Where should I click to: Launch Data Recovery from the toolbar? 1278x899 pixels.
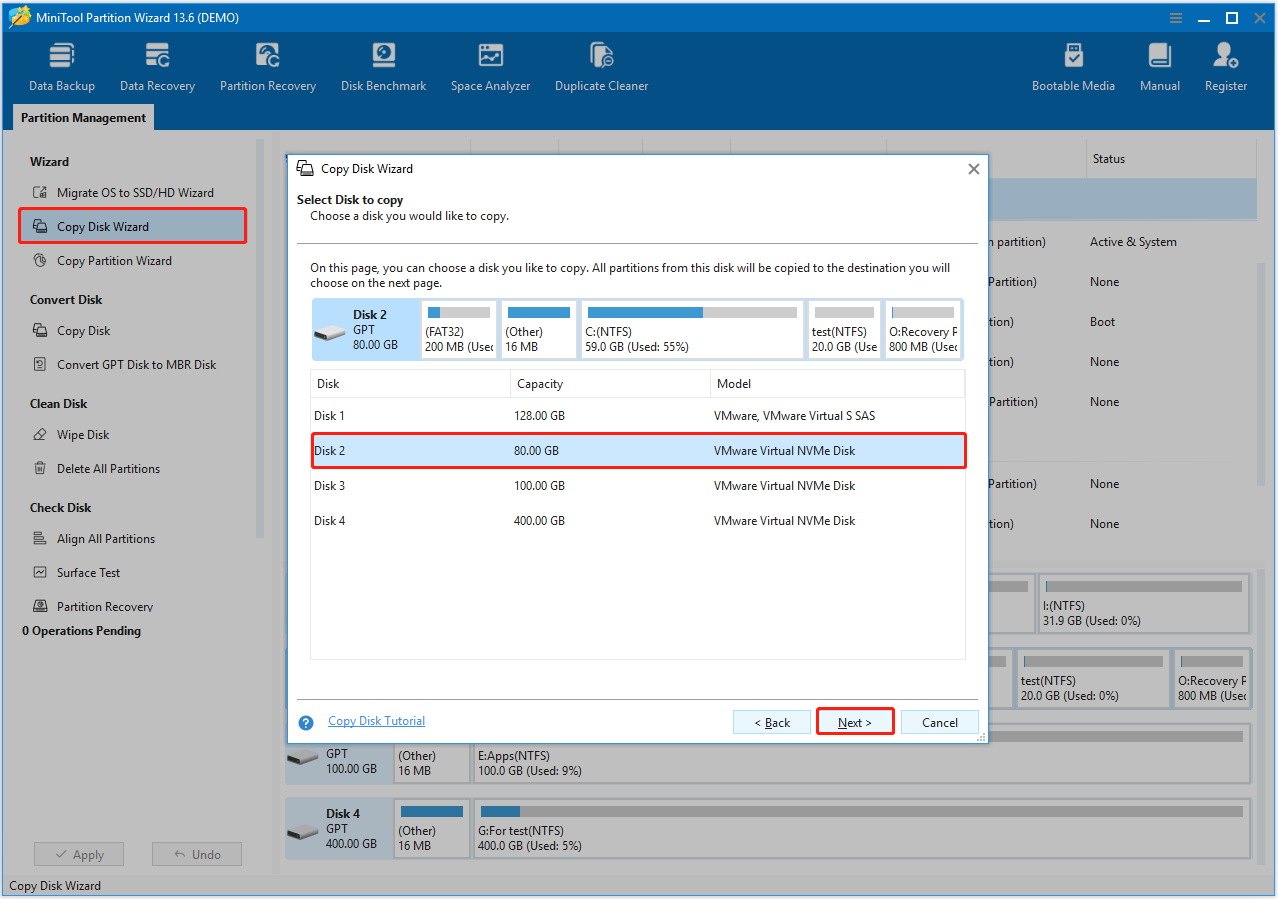[x=157, y=68]
